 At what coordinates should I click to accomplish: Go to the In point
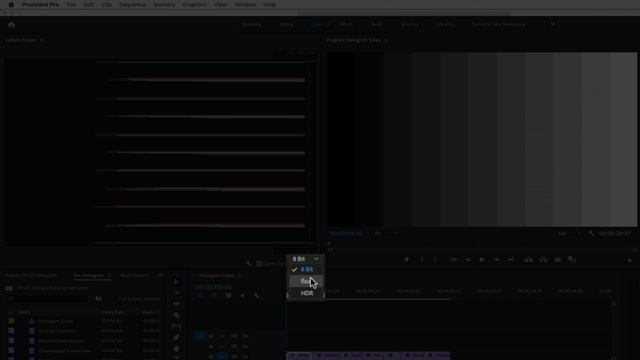pyautogui.click(x=453, y=260)
